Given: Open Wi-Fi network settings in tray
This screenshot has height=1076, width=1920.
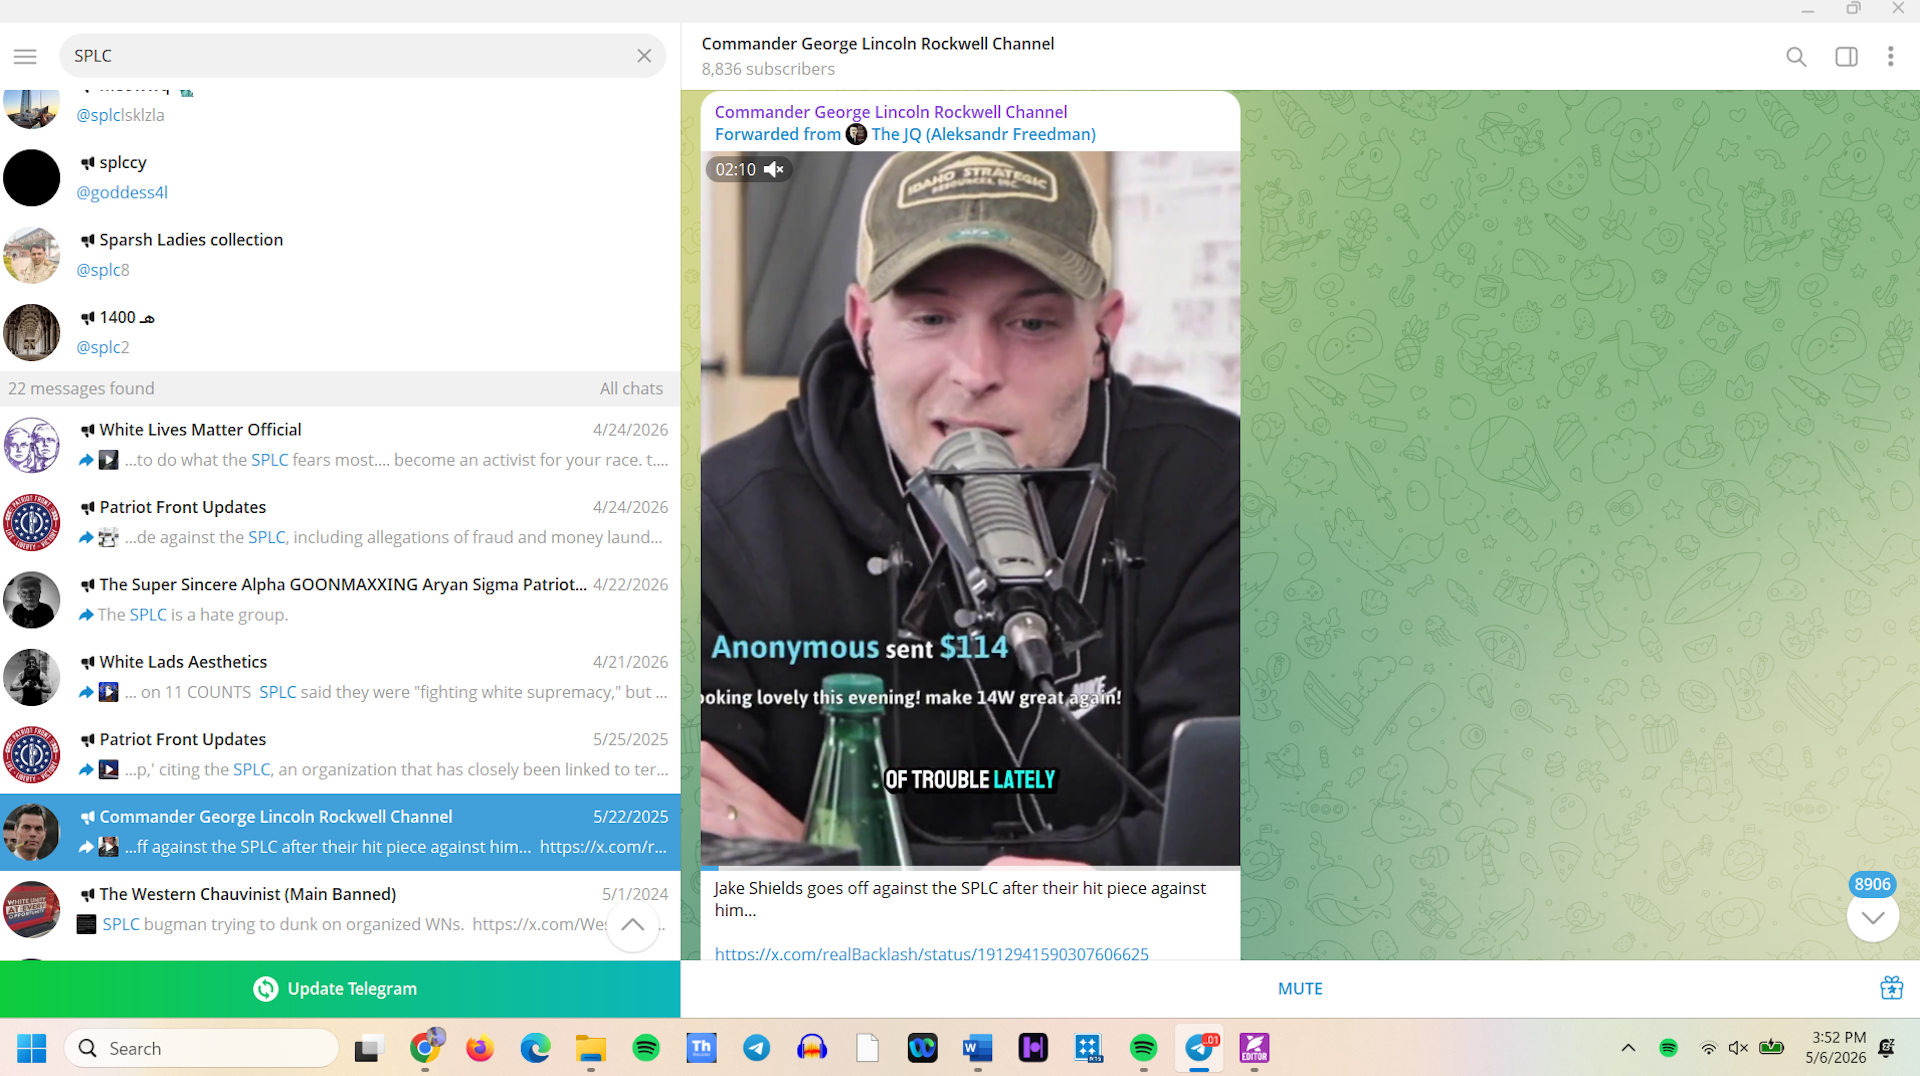Looking at the screenshot, I should click(1709, 1048).
